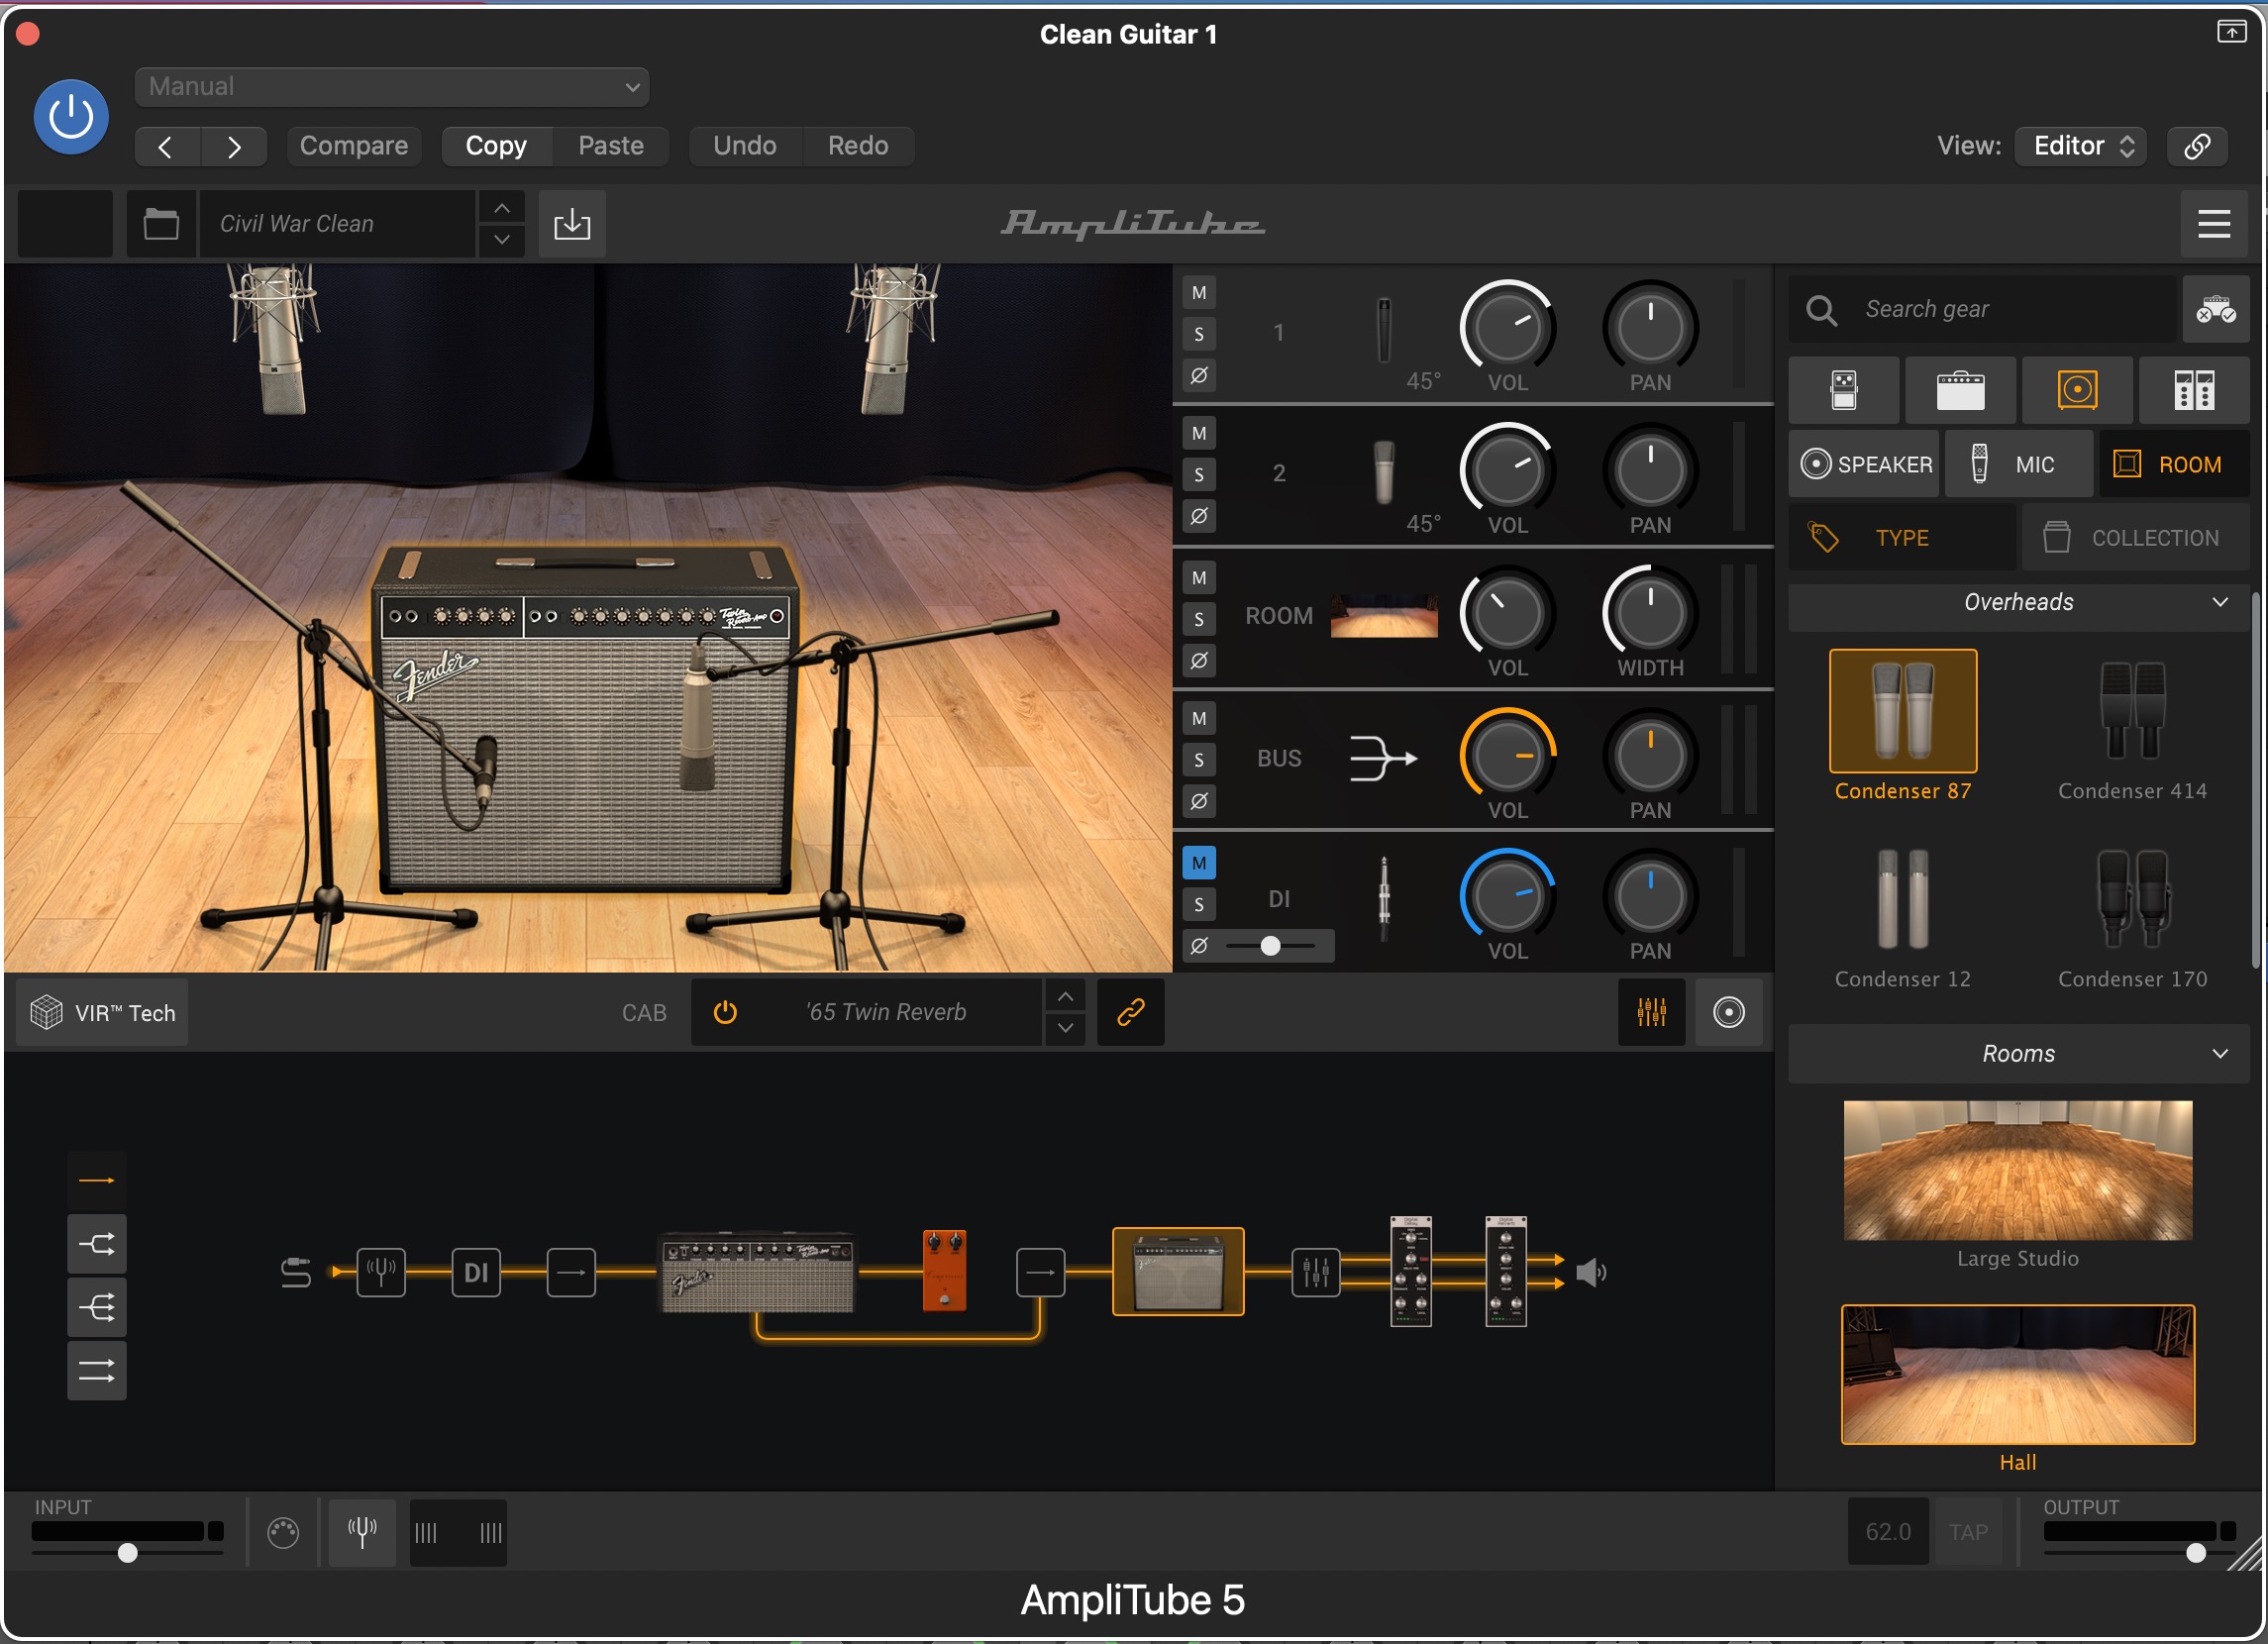The height and width of the screenshot is (1644, 2268).
Task: Click the TAP tempo button
Action: tap(1968, 1532)
